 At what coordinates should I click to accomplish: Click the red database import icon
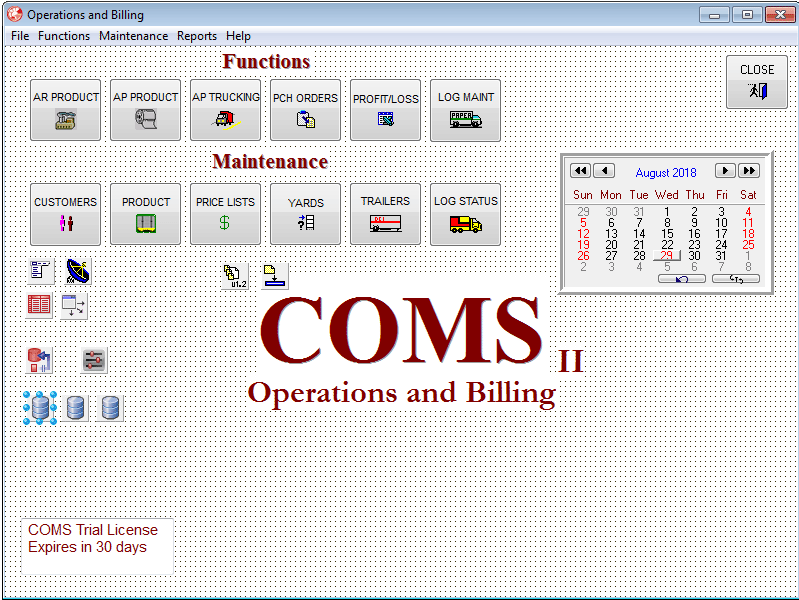coord(39,360)
